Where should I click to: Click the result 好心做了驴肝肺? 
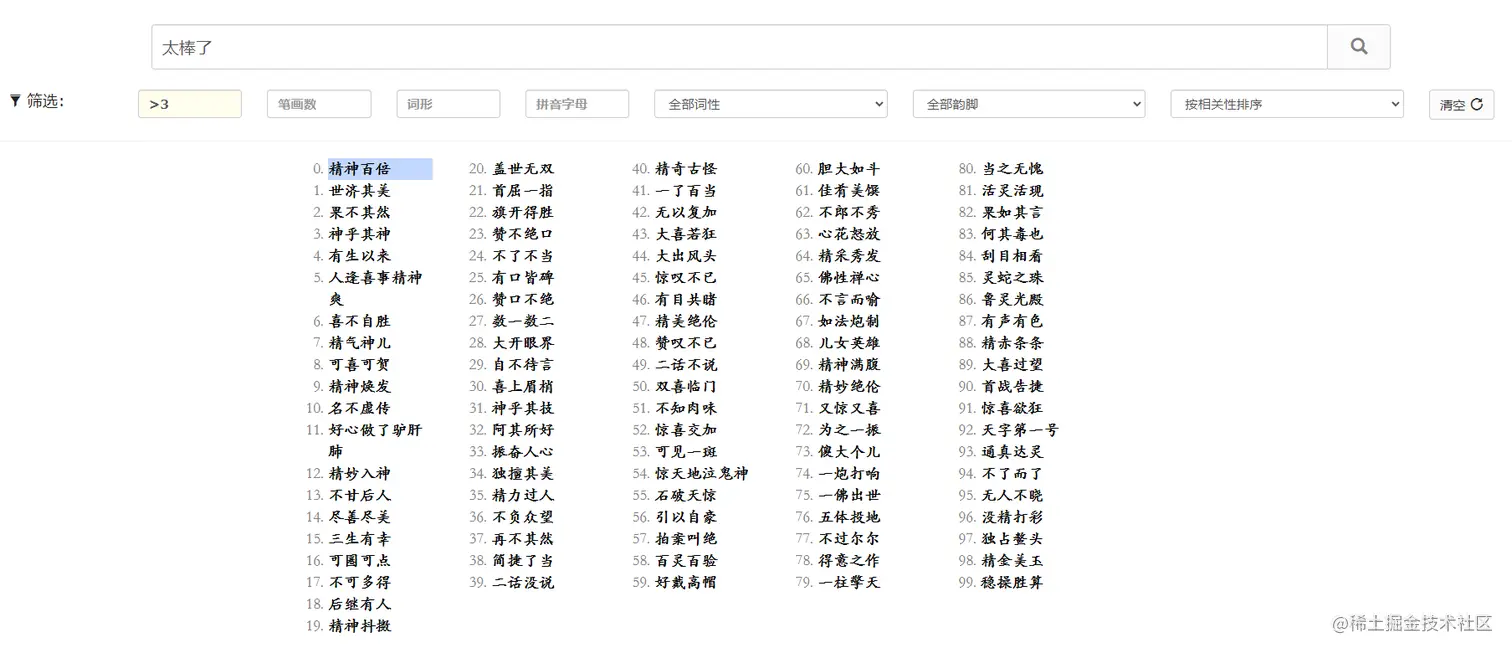pos(376,440)
